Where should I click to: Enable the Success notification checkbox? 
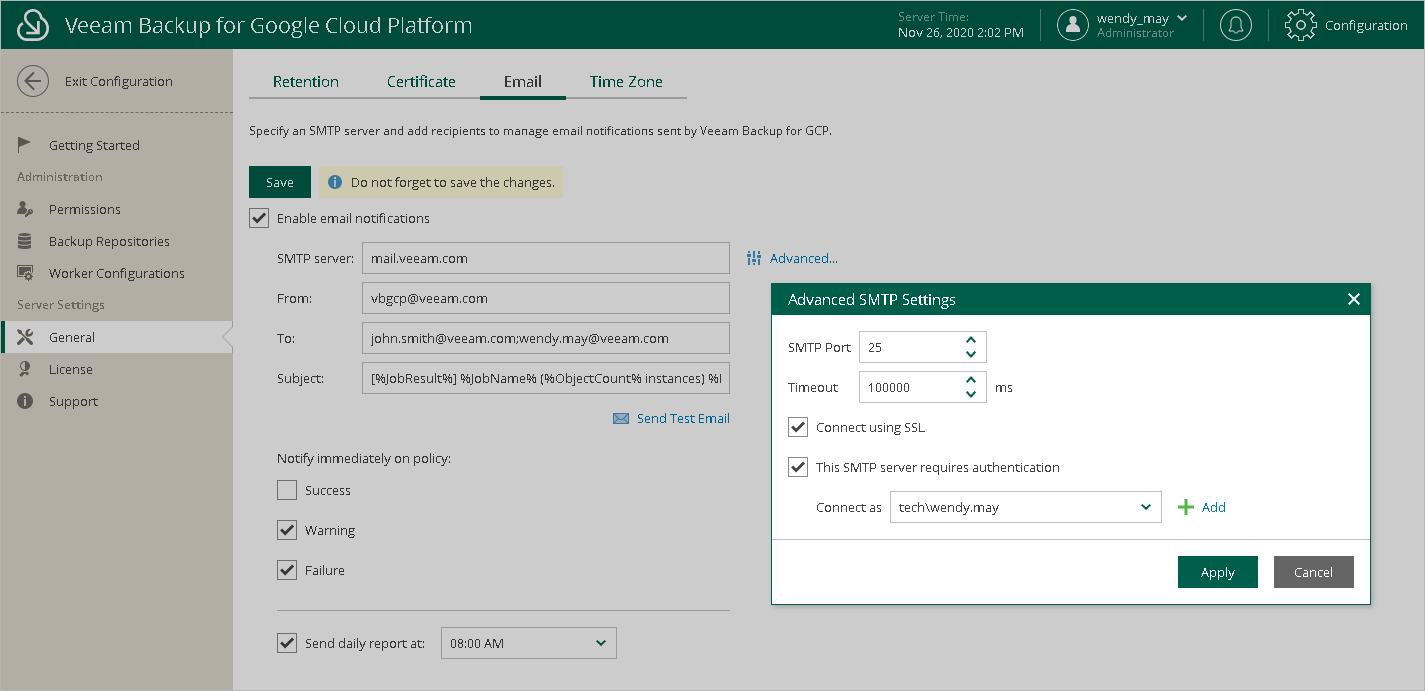pyautogui.click(x=287, y=490)
